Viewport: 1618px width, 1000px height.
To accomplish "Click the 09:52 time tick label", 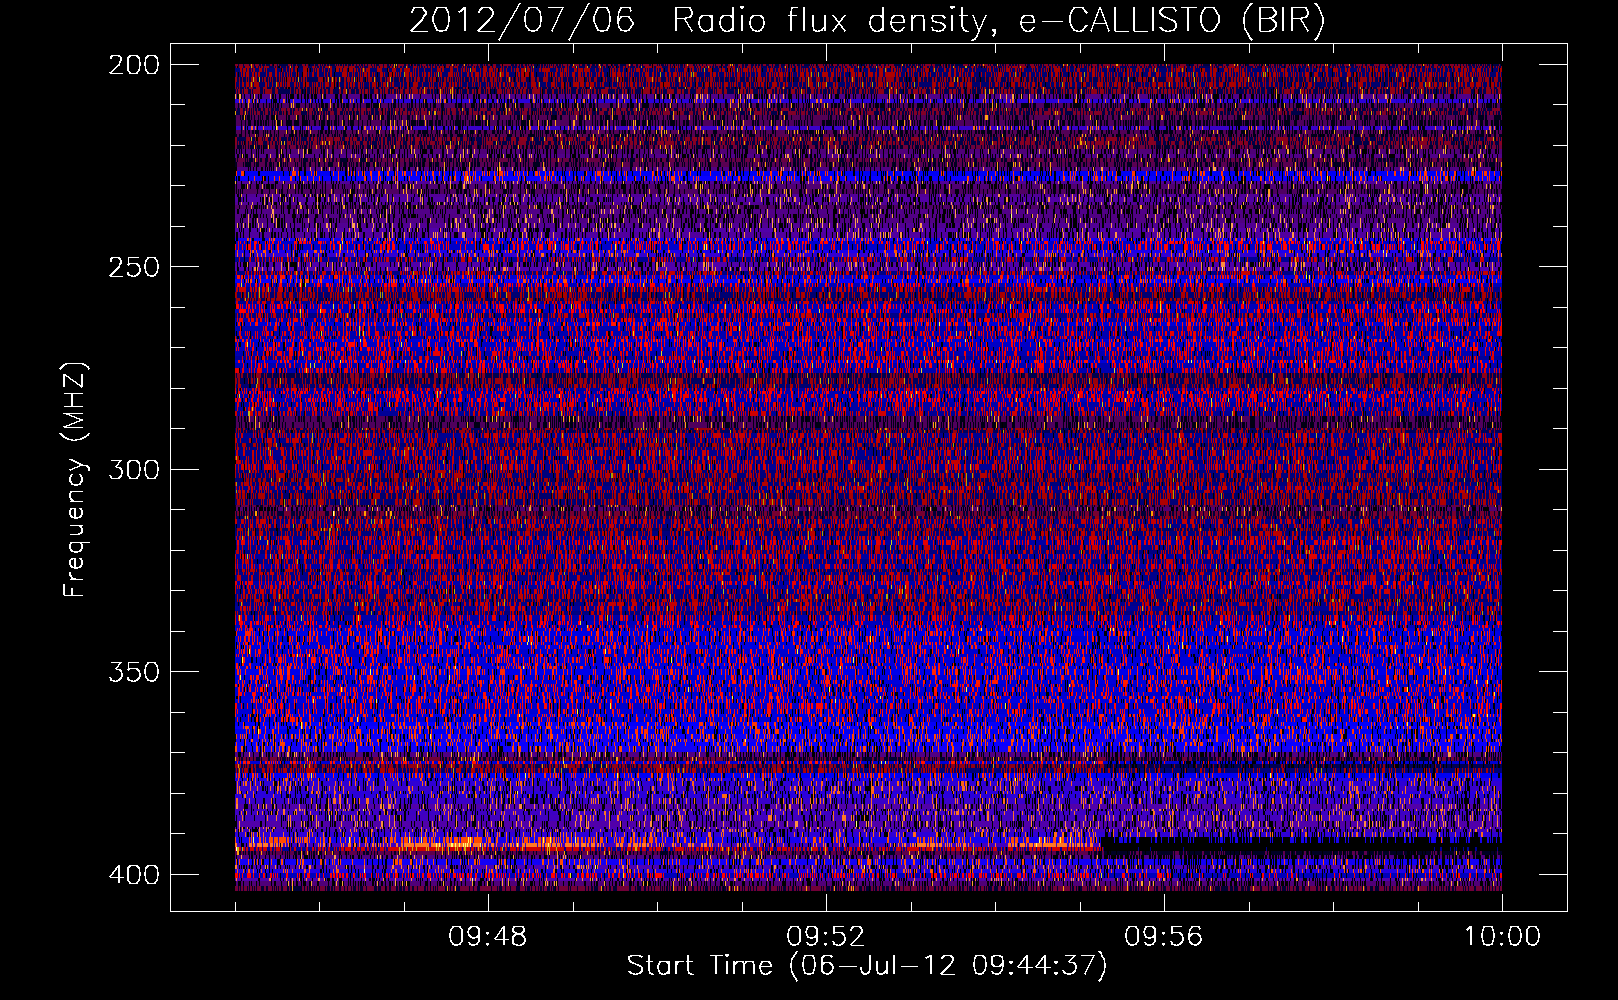I will click(826, 937).
